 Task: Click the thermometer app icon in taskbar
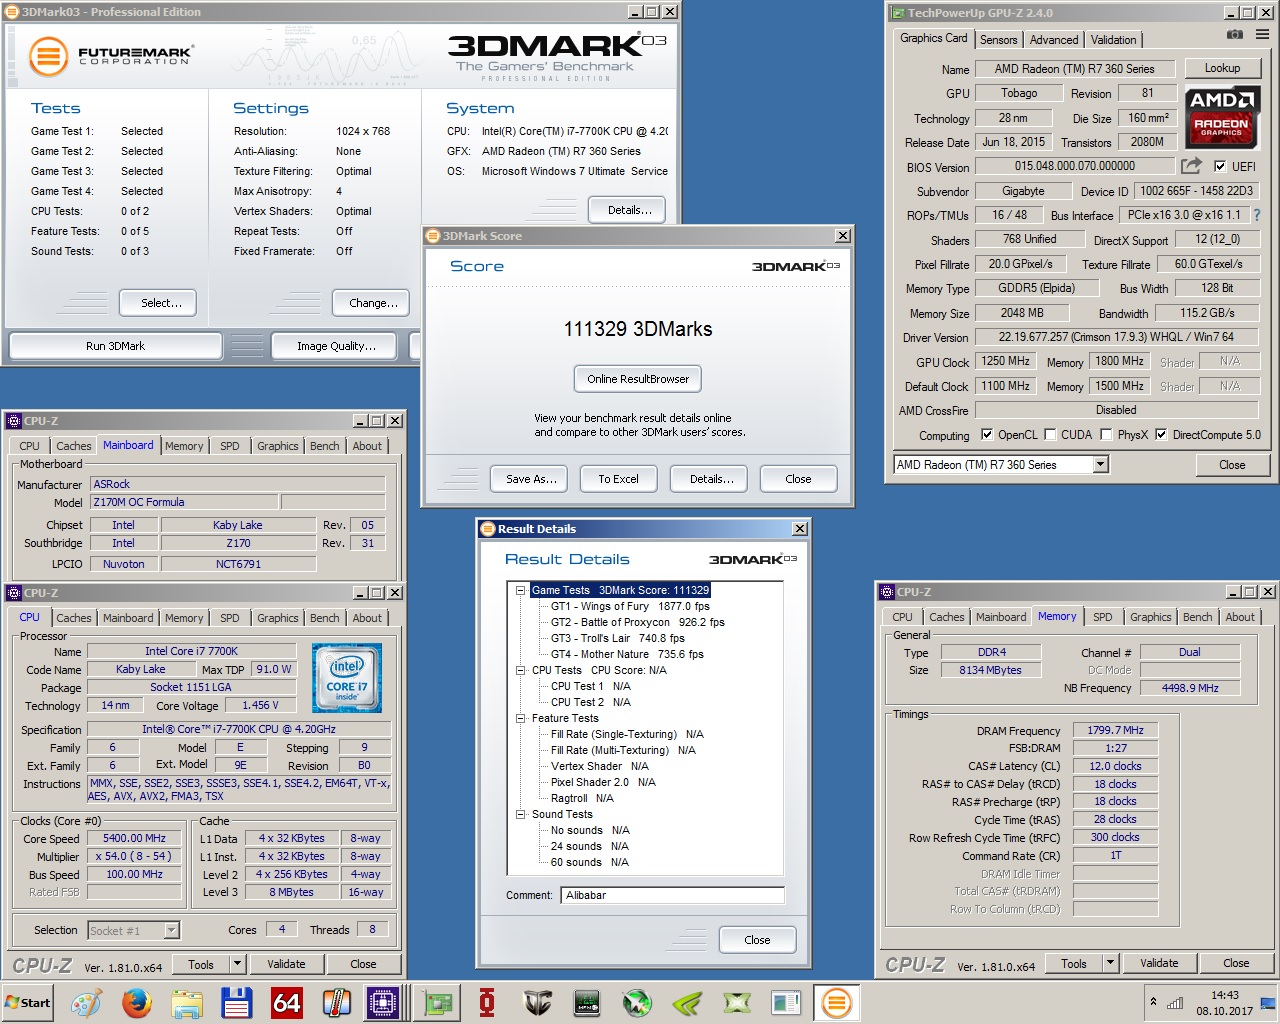[x=336, y=1002]
